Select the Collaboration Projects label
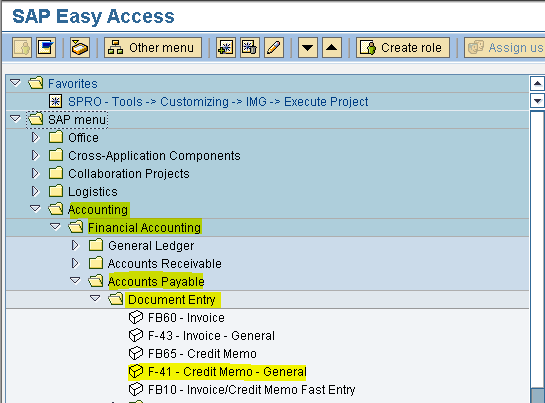 [129, 174]
